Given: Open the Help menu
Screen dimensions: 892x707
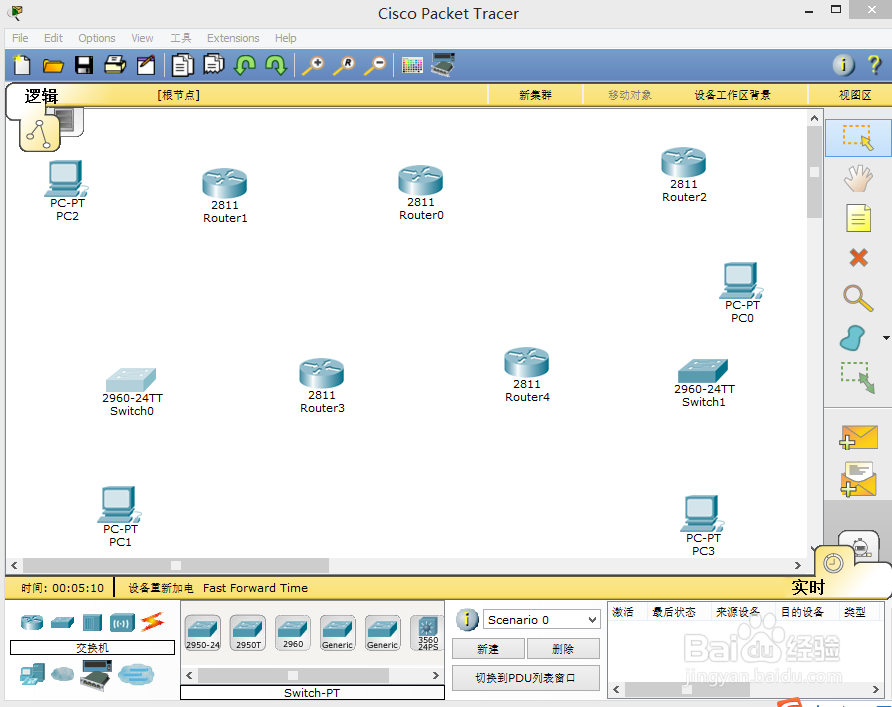Looking at the screenshot, I should coord(286,38).
